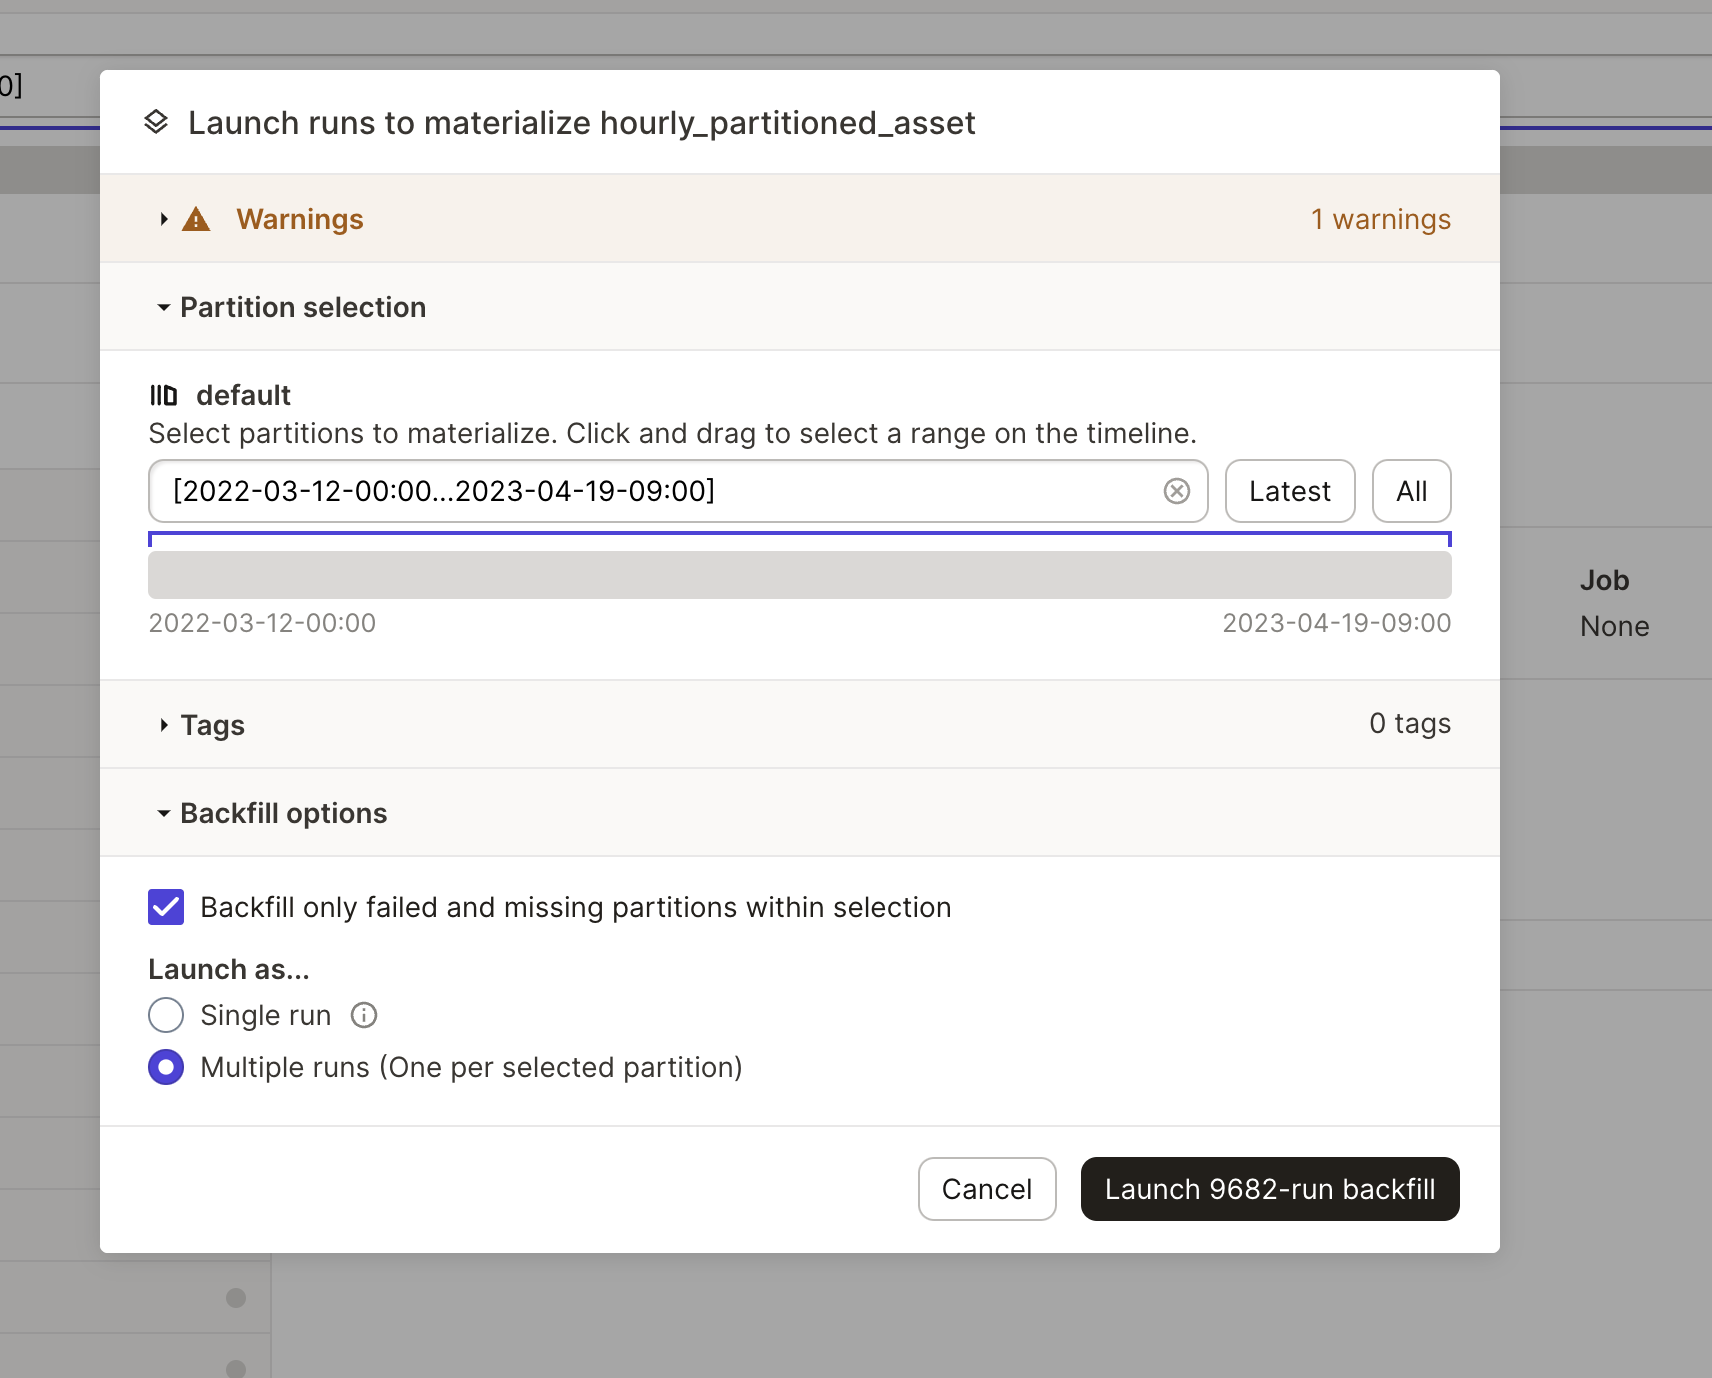Click the partition dimension icon next to 'default'
Viewport: 1712px width, 1378px height.
click(x=164, y=395)
